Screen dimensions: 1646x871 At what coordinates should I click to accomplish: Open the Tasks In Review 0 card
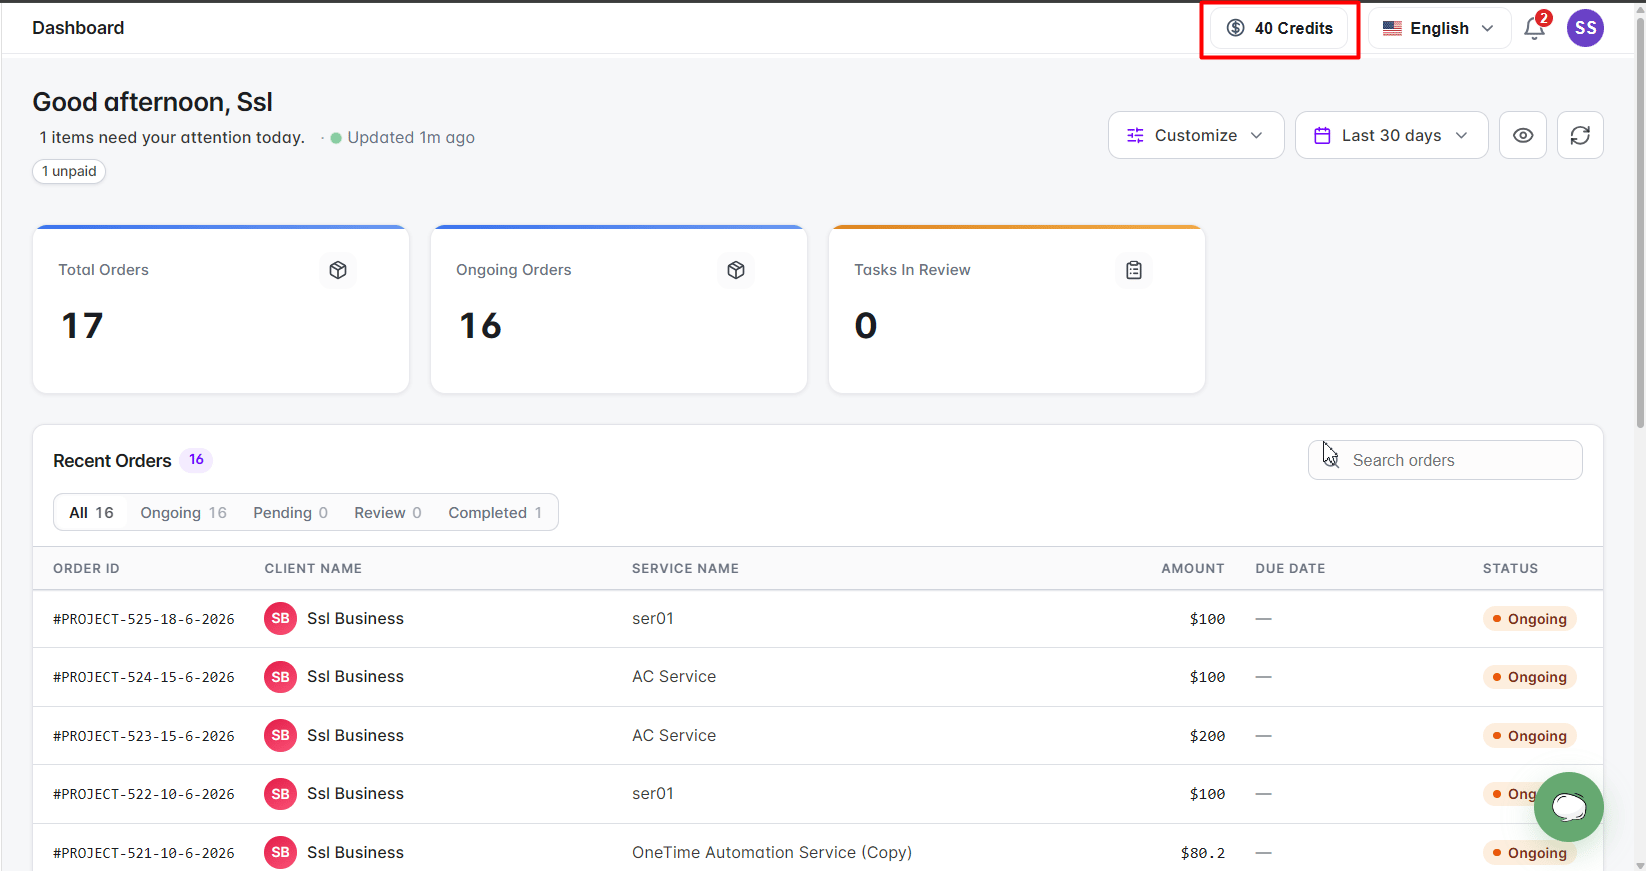tap(1017, 309)
